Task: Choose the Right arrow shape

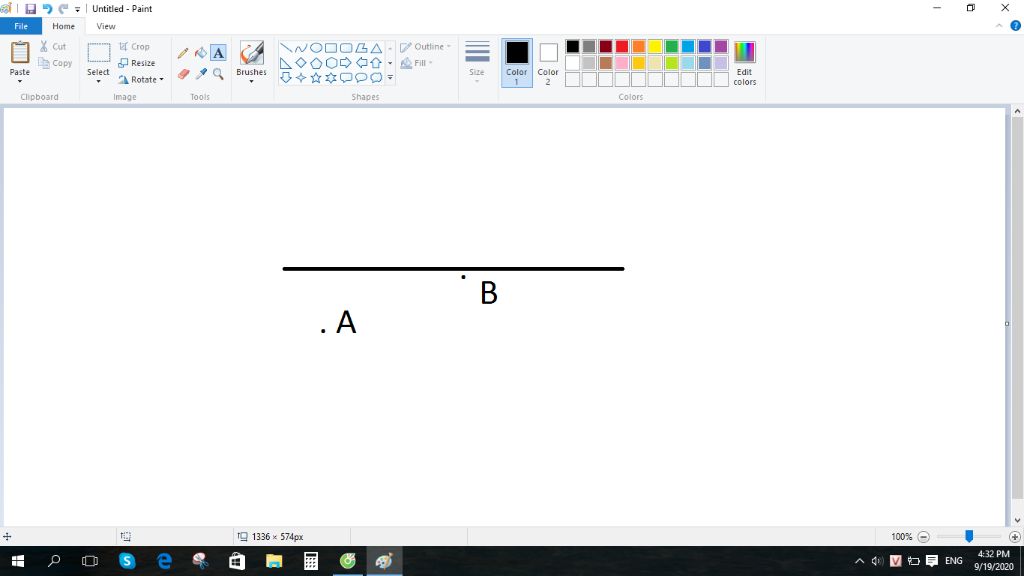Action: [345, 63]
